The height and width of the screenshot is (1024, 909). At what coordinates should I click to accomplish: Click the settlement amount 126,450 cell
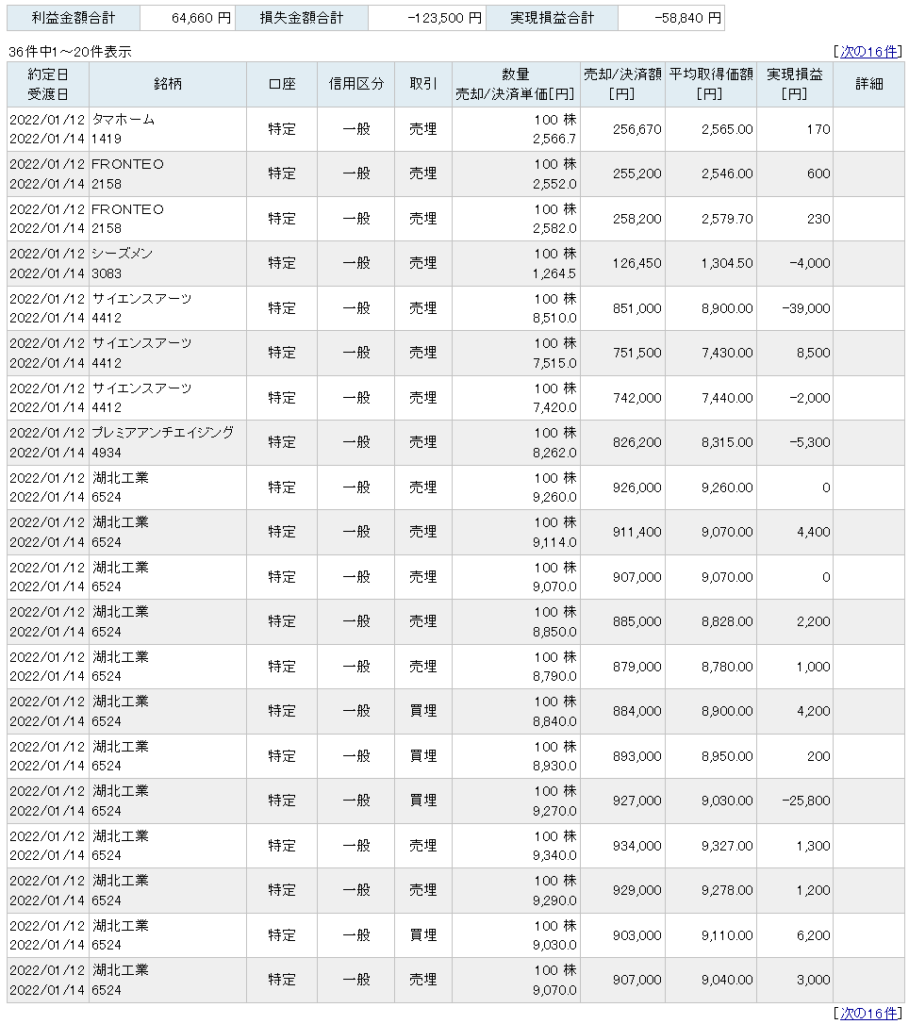click(x=623, y=263)
